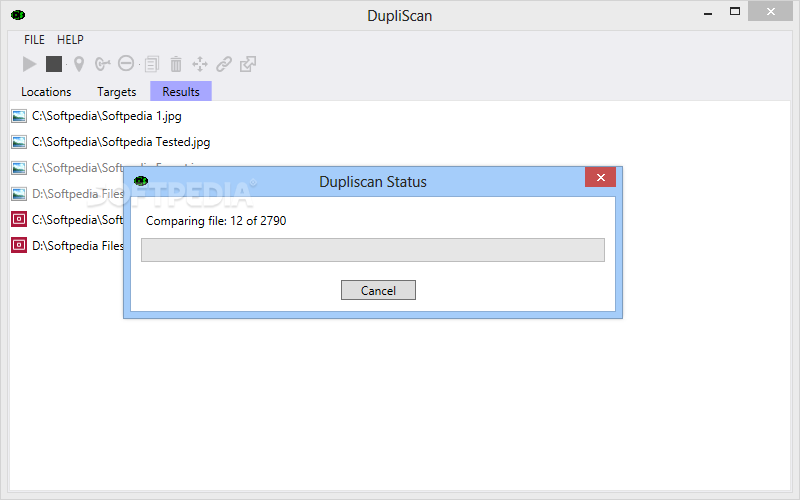Click red icon beside C:\Softpedia\Soft row
The image size is (800, 500).
(x=19, y=220)
